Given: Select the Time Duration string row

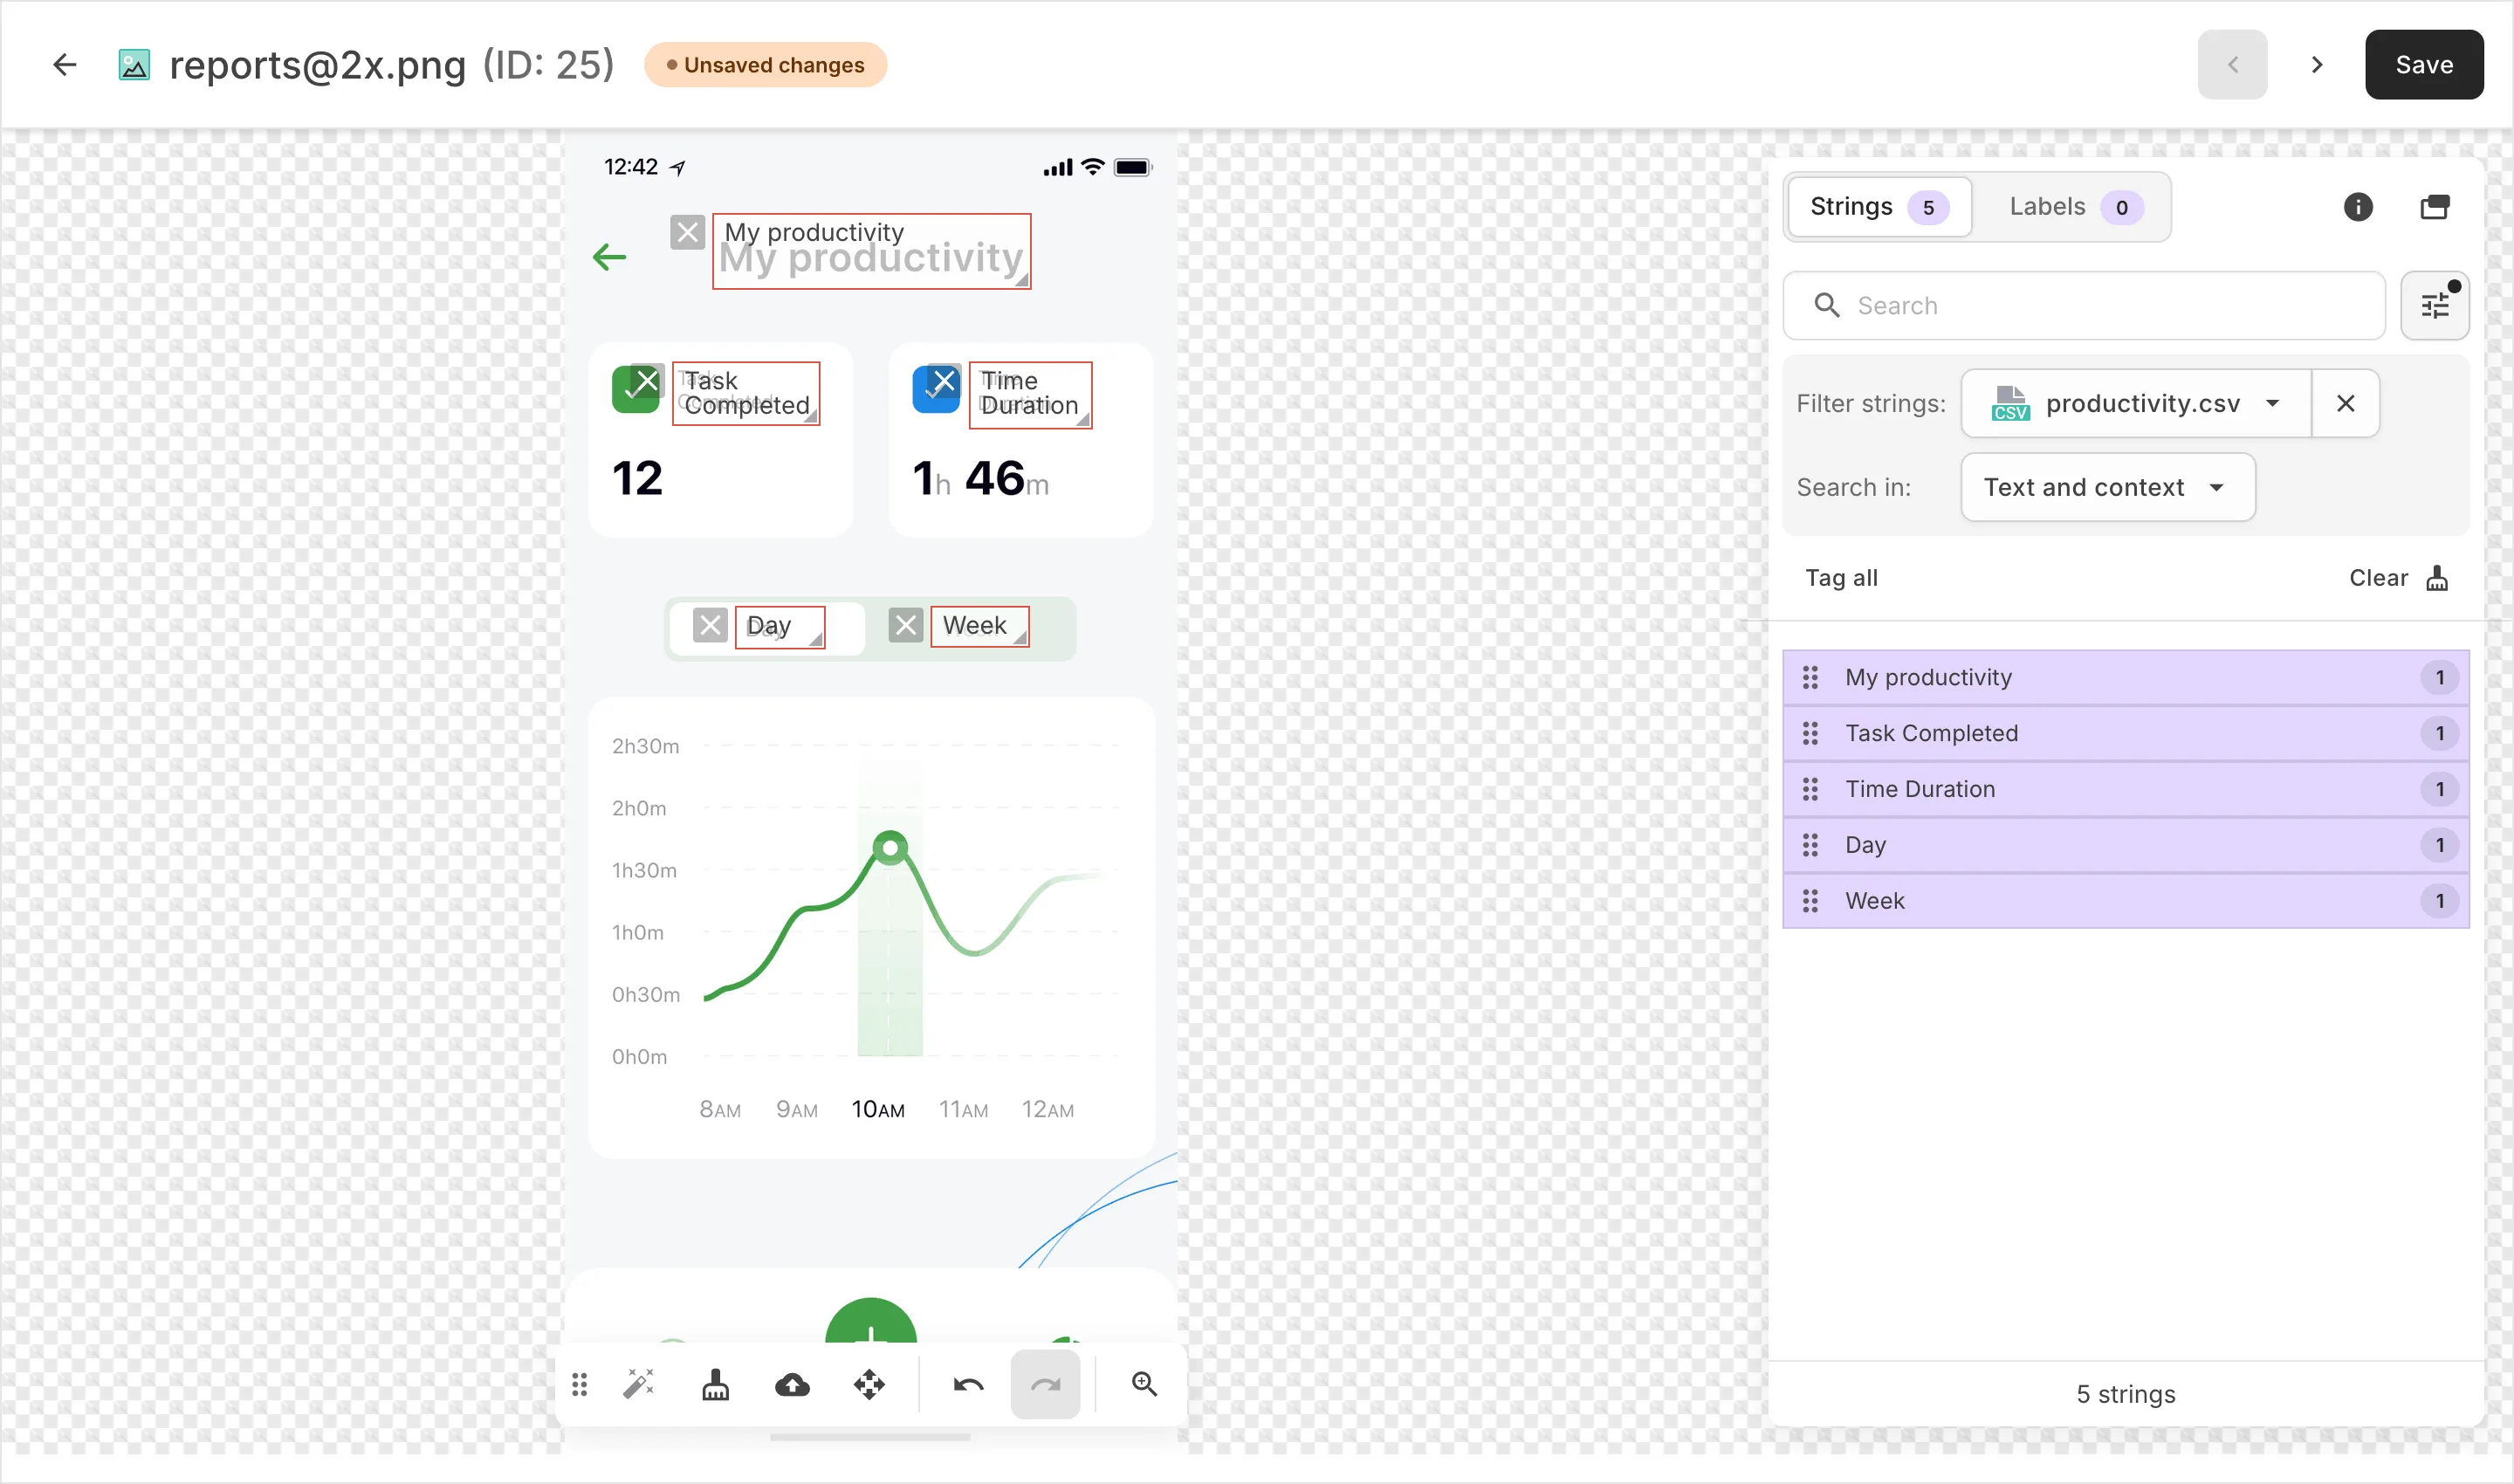Looking at the screenshot, I should pyautogui.click(x=2125, y=790).
